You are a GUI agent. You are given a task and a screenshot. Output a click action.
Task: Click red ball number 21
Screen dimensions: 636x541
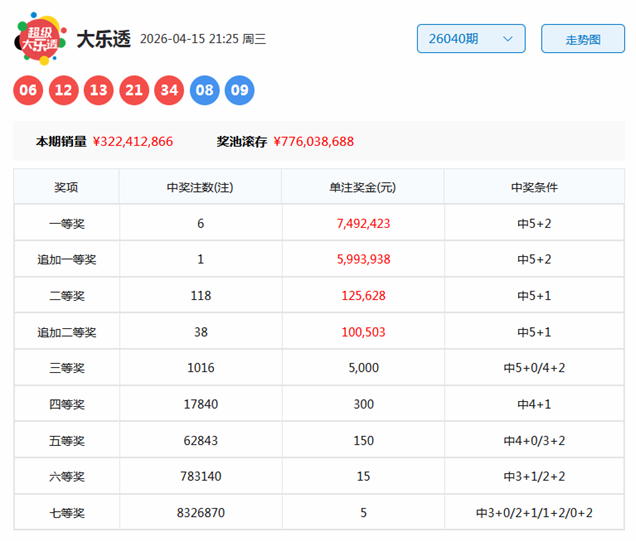(134, 91)
